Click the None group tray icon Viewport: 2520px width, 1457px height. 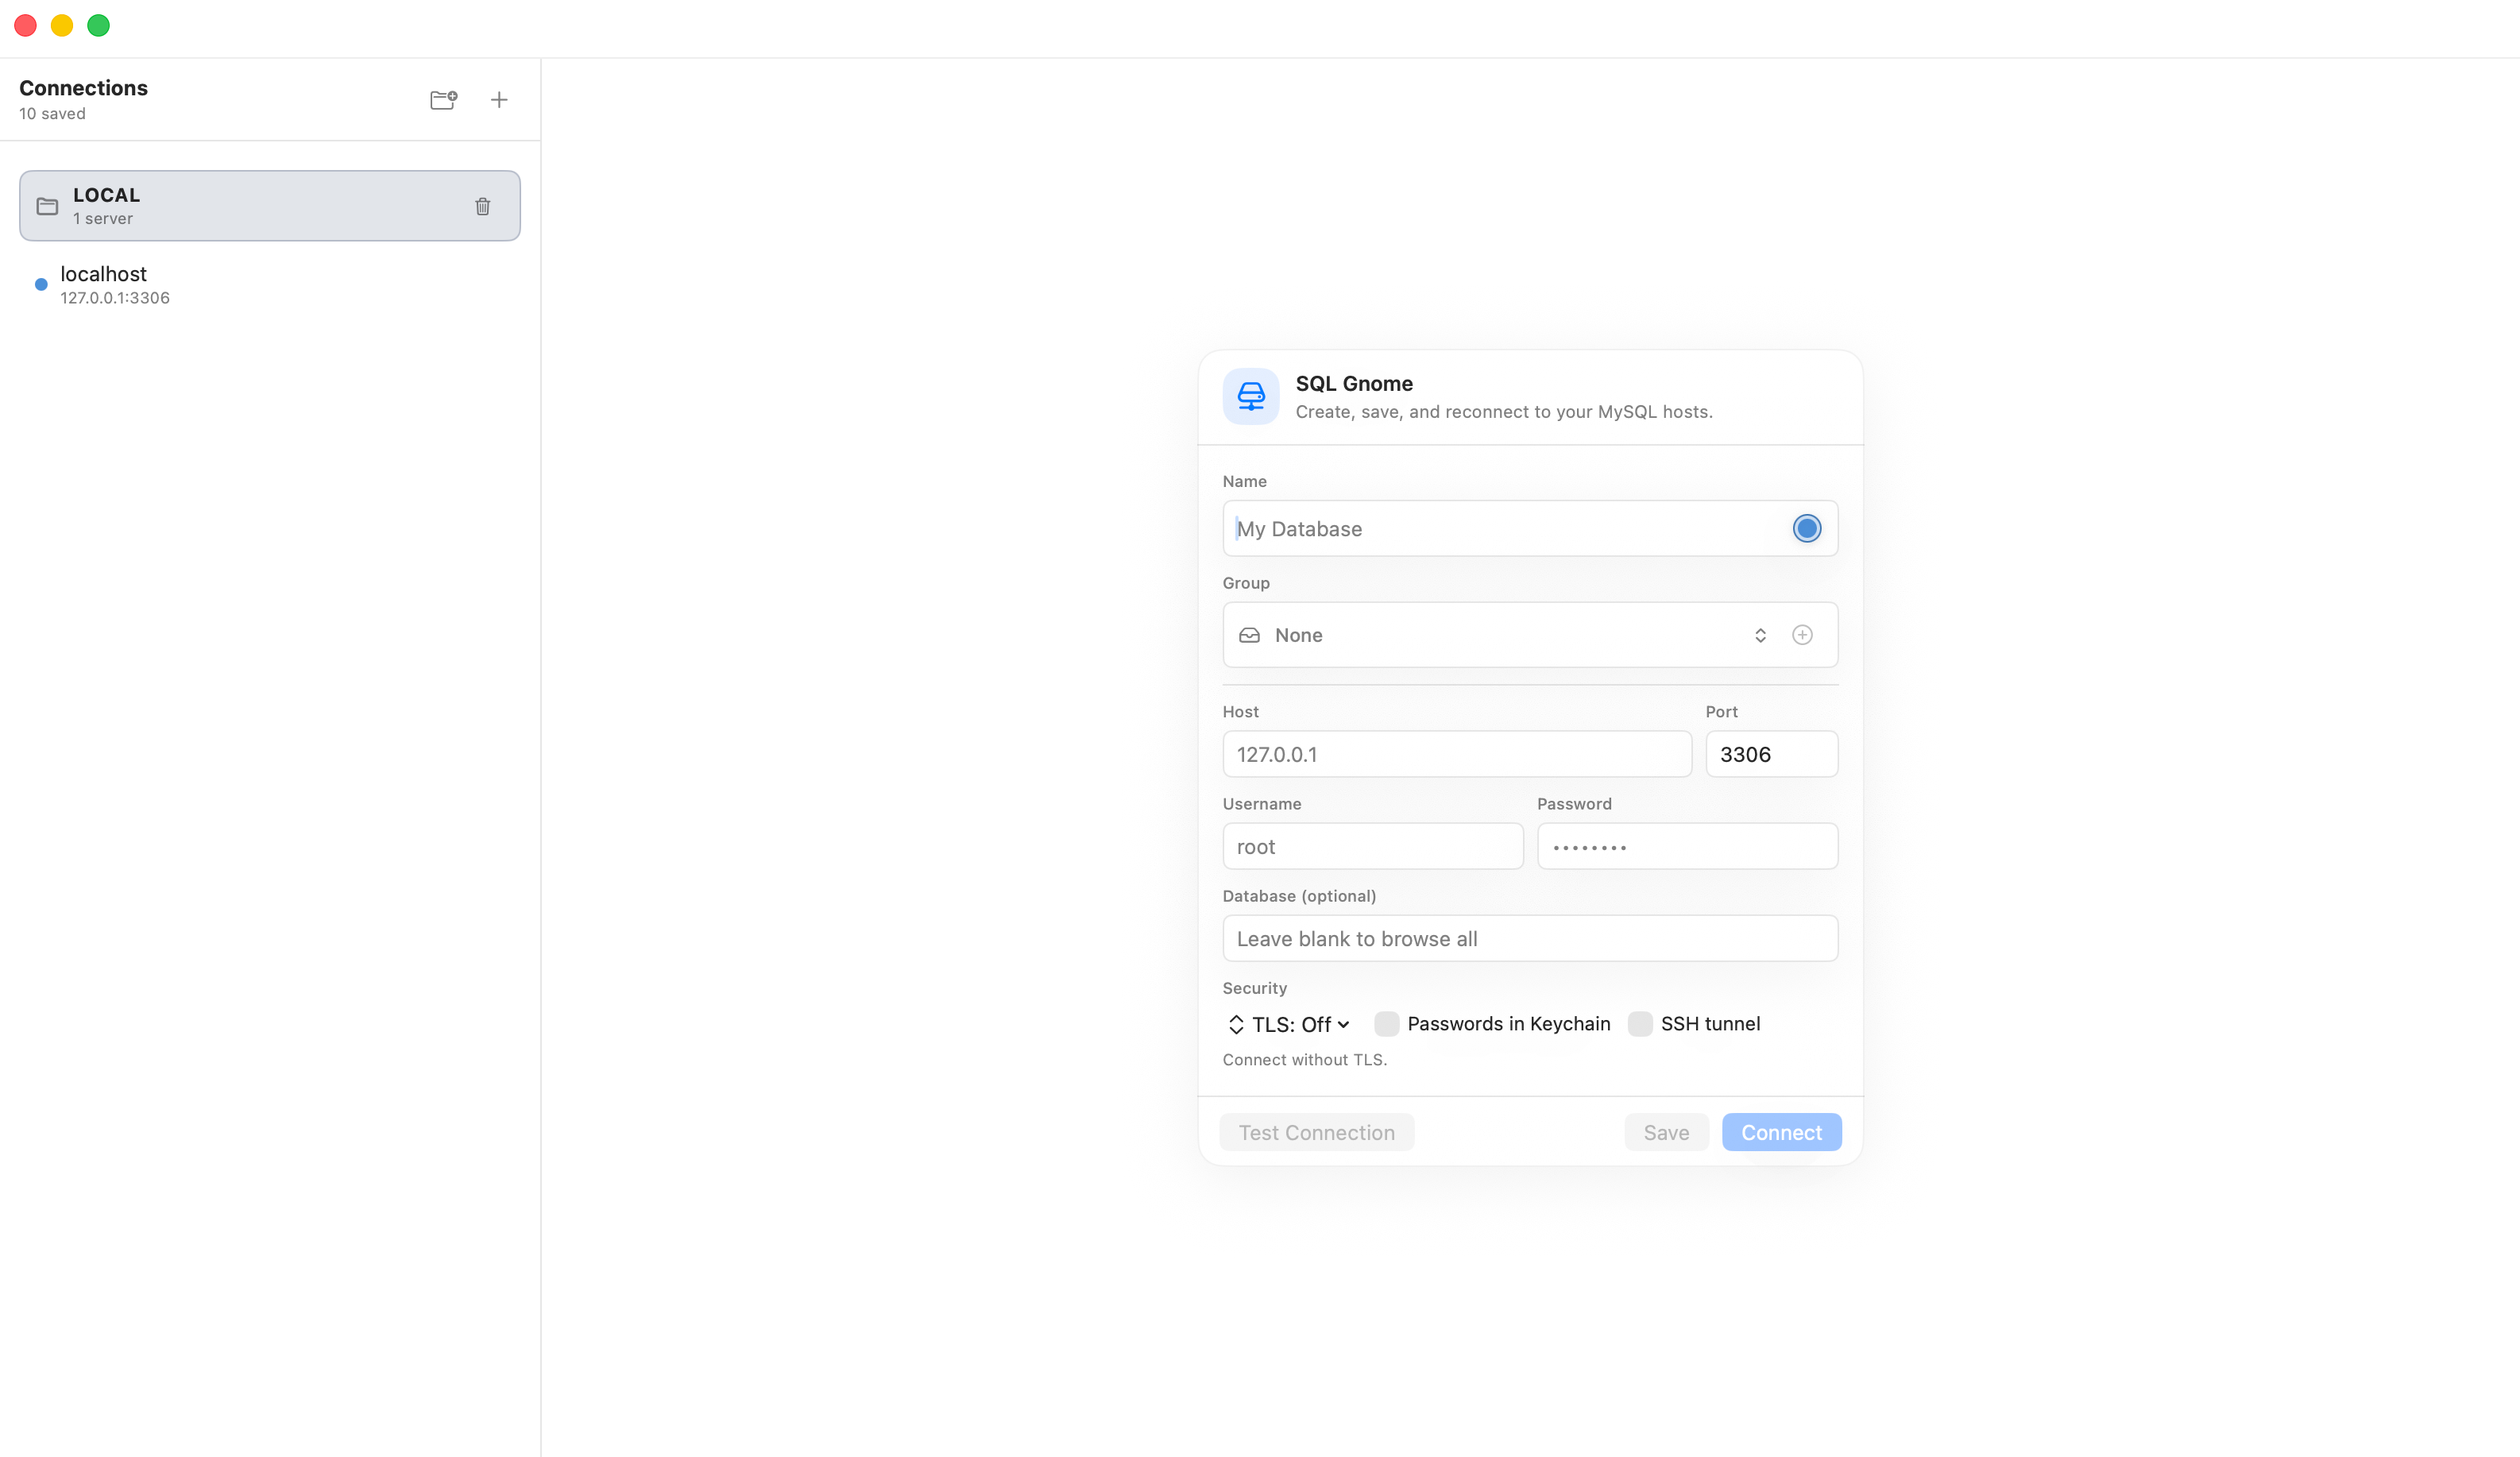[x=1249, y=635]
